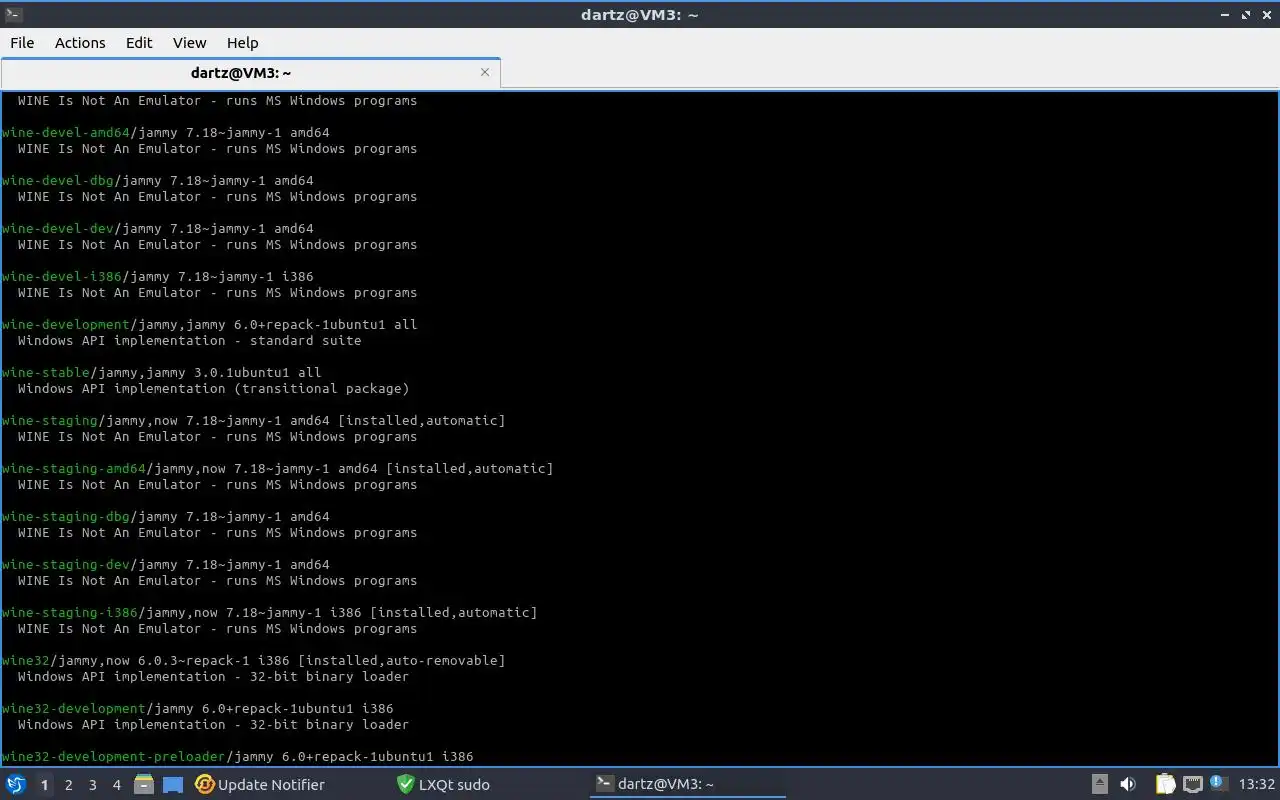Open Update Notifier taskbar entry
This screenshot has width=1280, height=800.
pyautogui.click(x=290, y=785)
